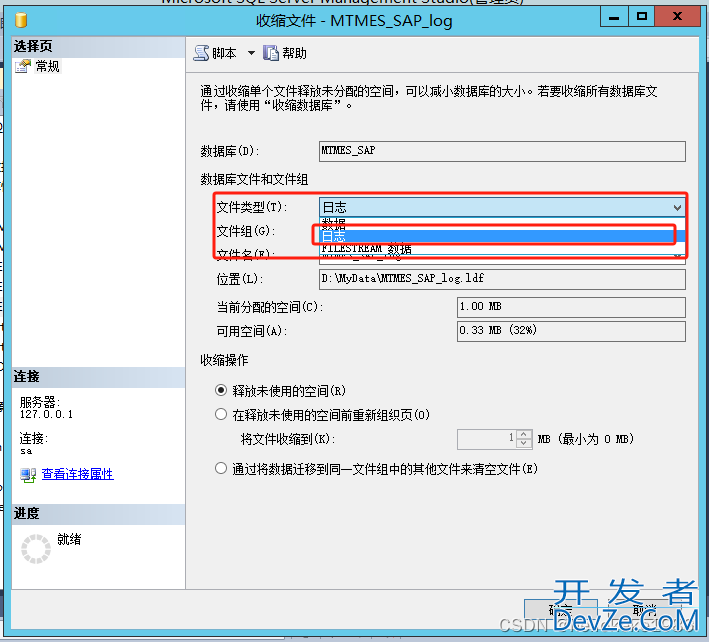Viewport: 709px width, 642px height.
Task: Close the 收缩文件 dialog window
Action: (x=677, y=17)
